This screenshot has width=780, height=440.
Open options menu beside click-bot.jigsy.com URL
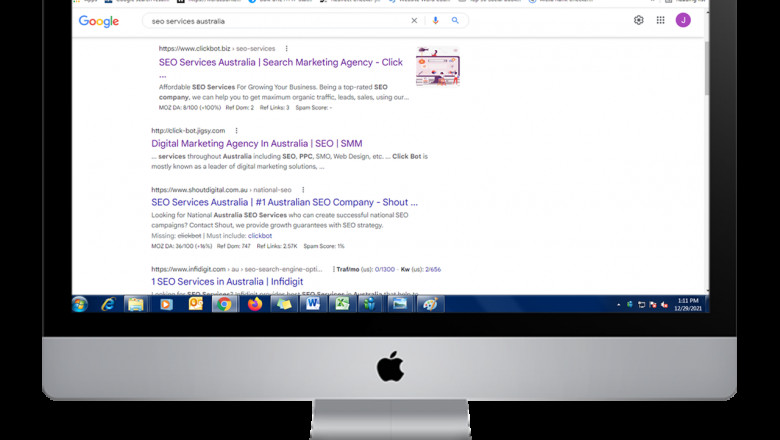coord(236,130)
